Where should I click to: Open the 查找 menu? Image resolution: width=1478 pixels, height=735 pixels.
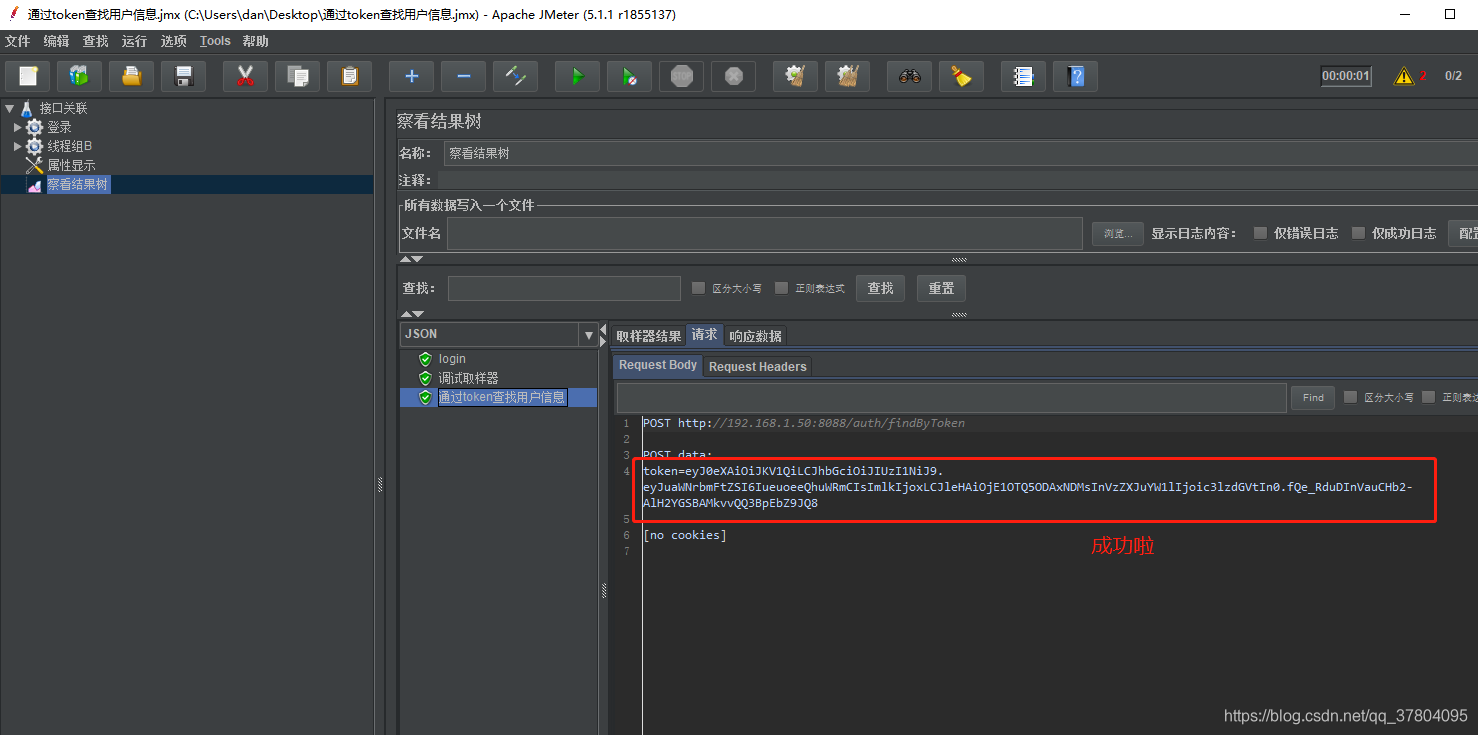96,41
